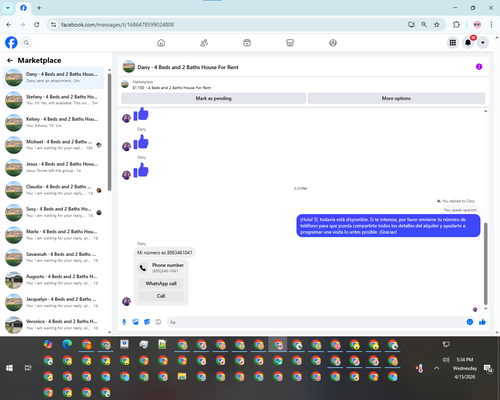This screenshot has height=400, width=500.
Task: Open Marlo conversation in the list
Action: [x=53, y=235]
